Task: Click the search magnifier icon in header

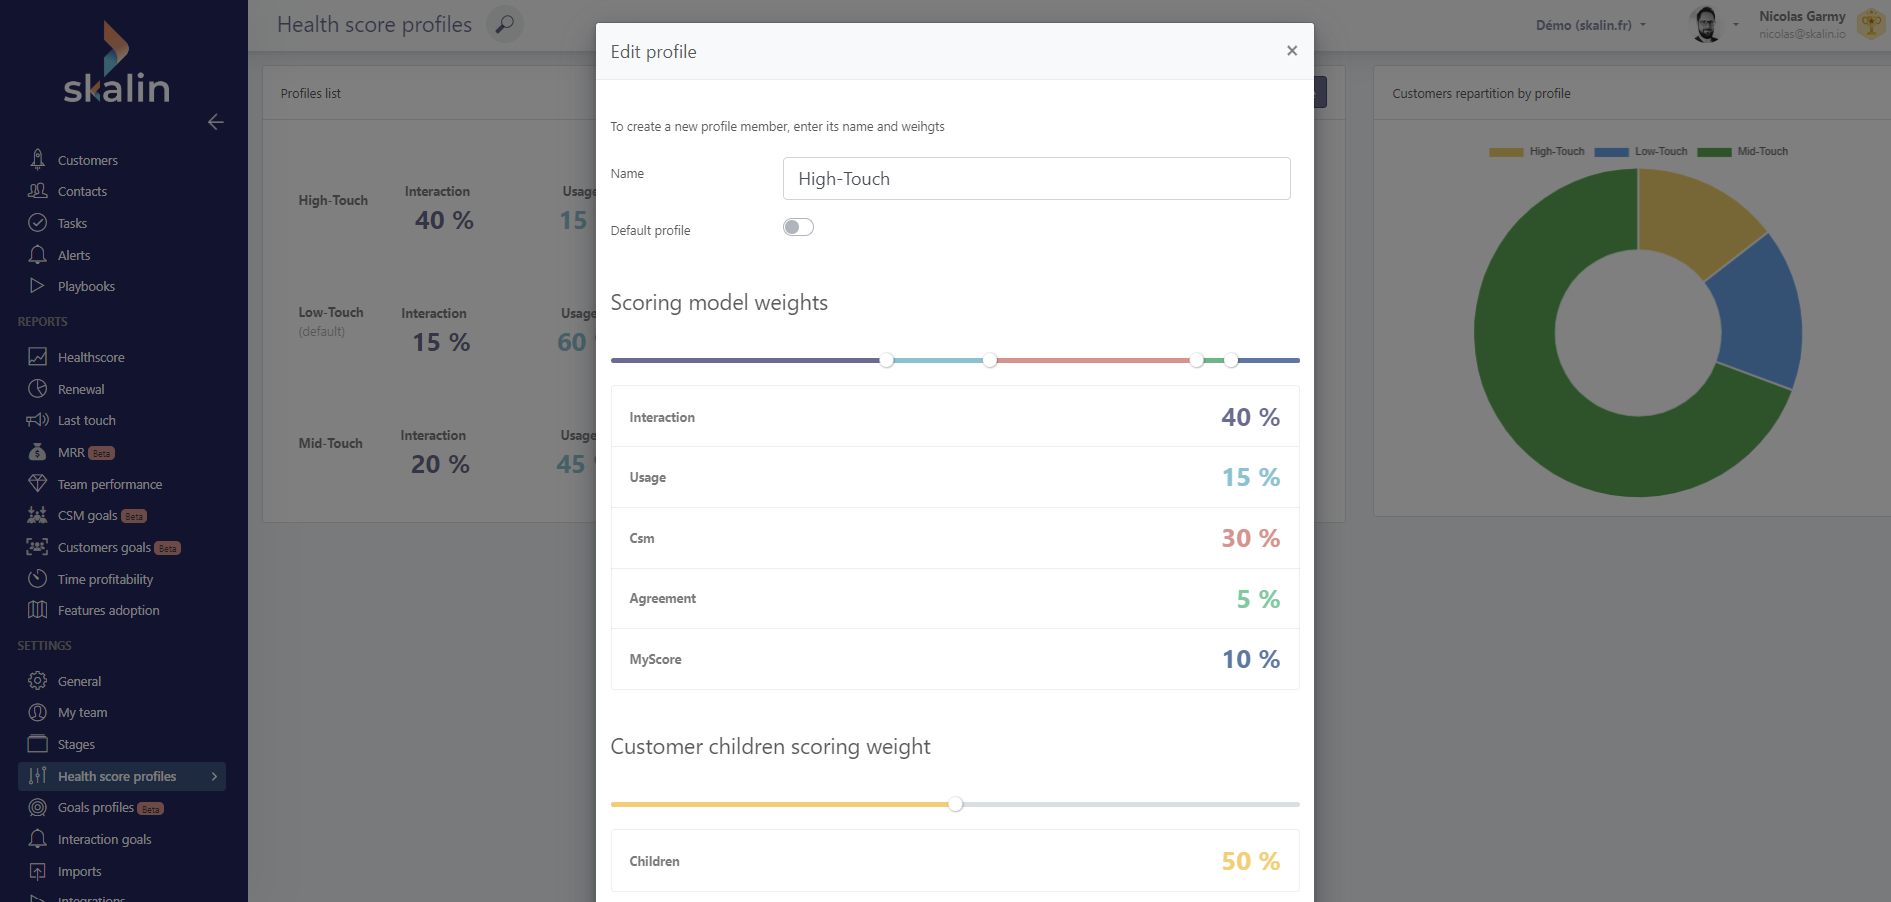Action: pos(505,24)
